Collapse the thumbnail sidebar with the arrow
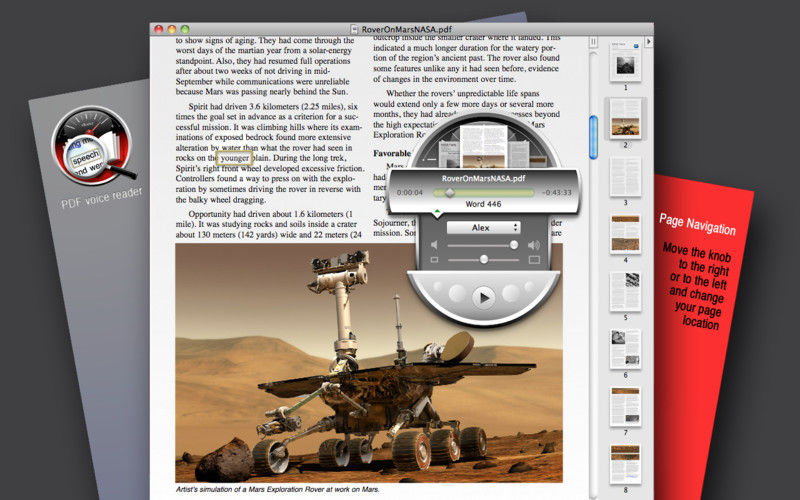The height and width of the screenshot is (500, 800). (648, 41)
